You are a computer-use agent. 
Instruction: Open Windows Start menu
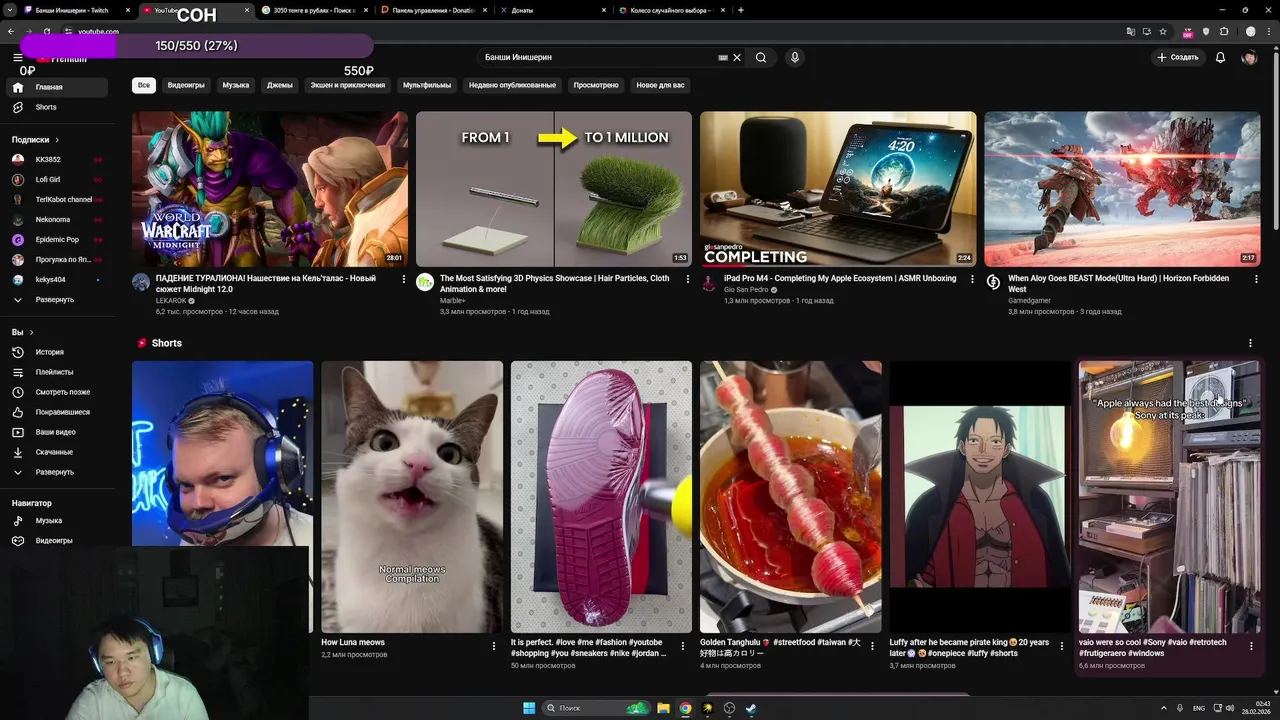point(529,708)
